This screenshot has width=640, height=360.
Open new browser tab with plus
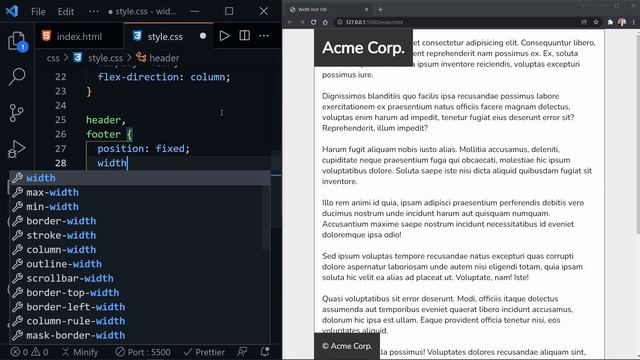[380, 9]
